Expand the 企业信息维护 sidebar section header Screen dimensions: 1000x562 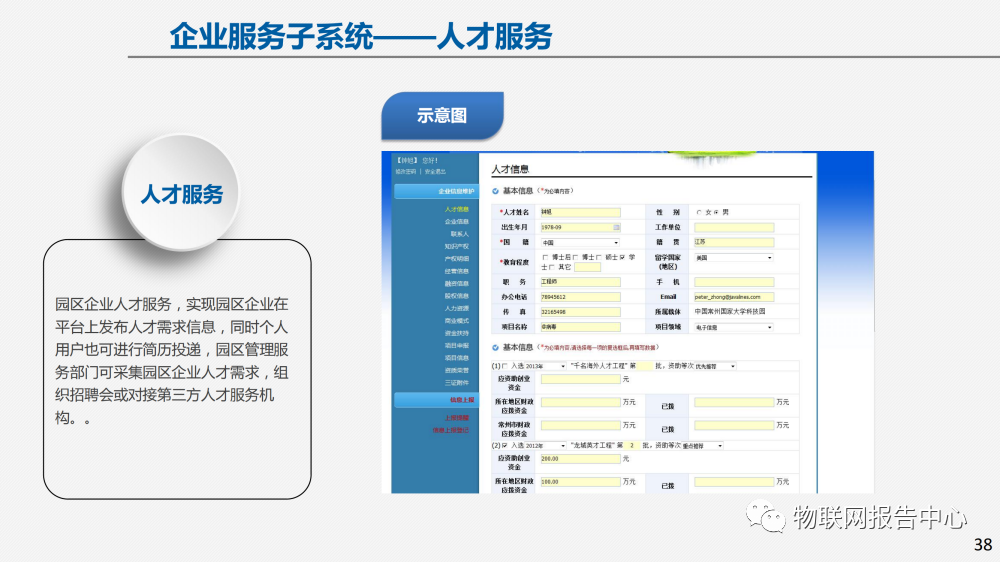pyautogui.click(x=436, y=191)
